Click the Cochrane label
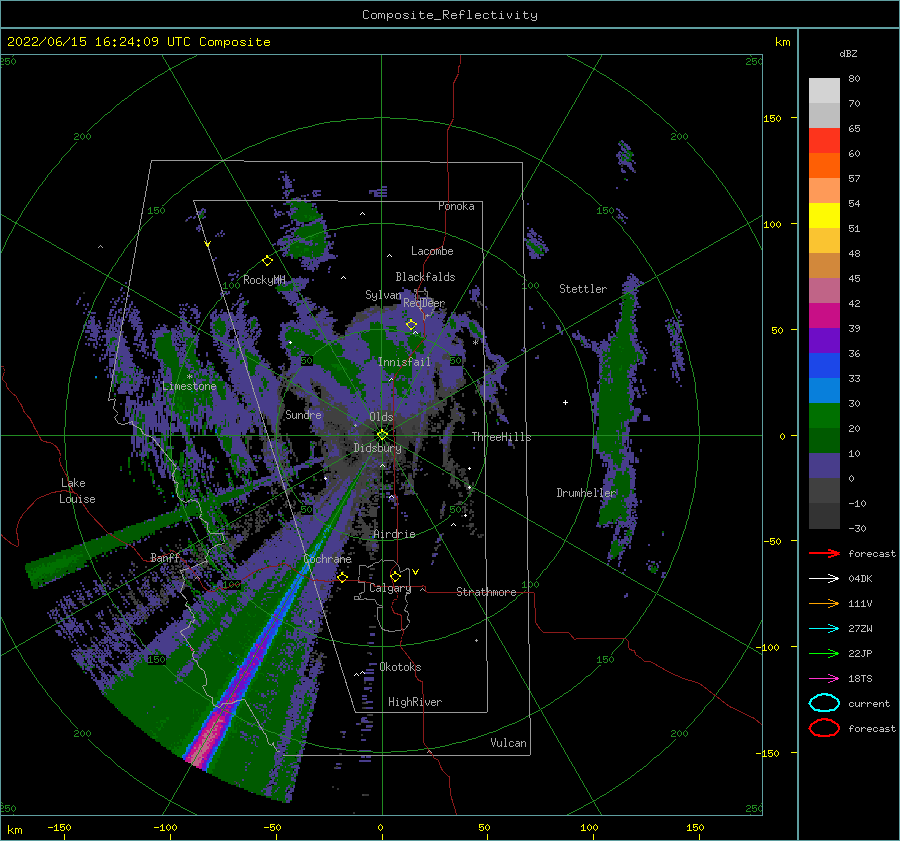The image size is (900, 841). coord(327,559)
